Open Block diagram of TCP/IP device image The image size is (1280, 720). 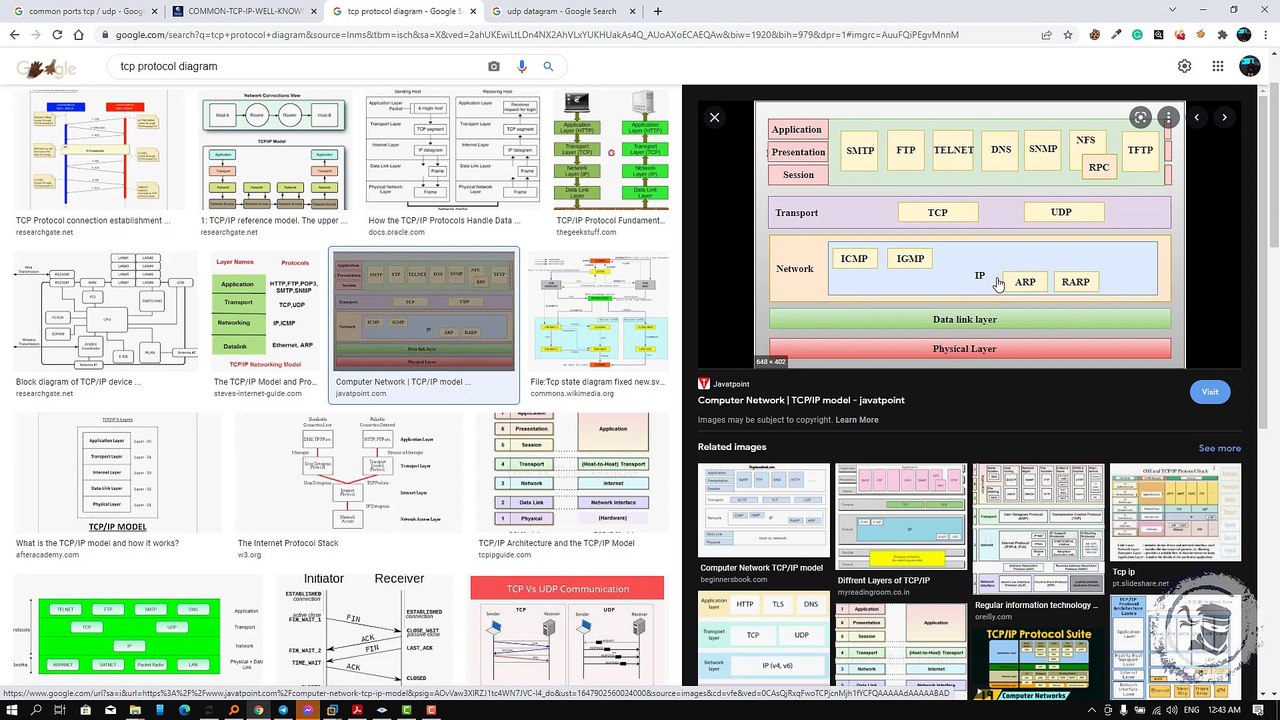click(105, 311)
